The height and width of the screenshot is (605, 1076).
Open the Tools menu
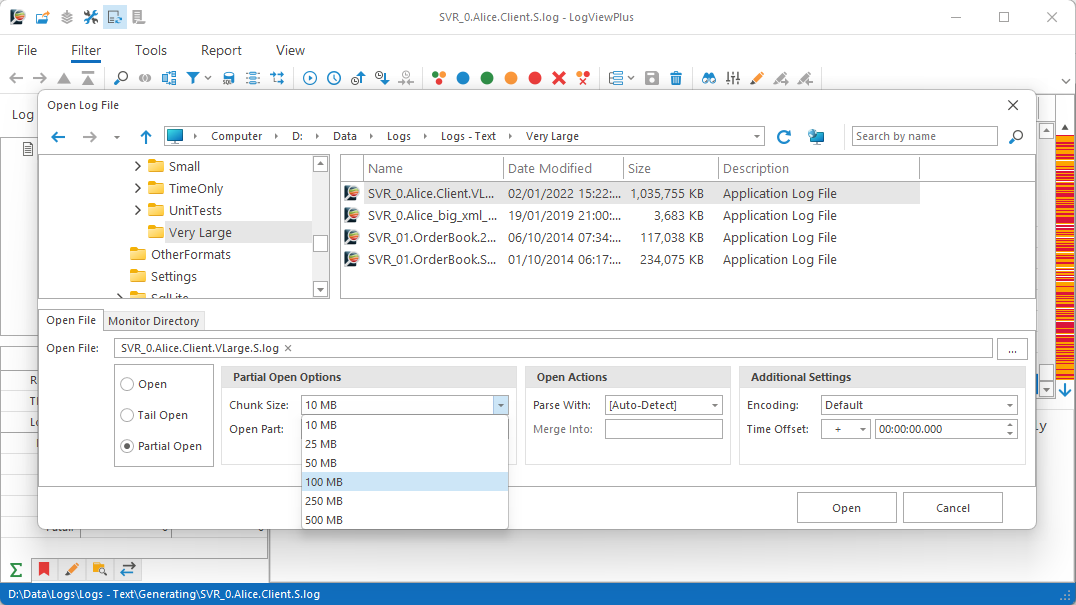coord(151,50)
